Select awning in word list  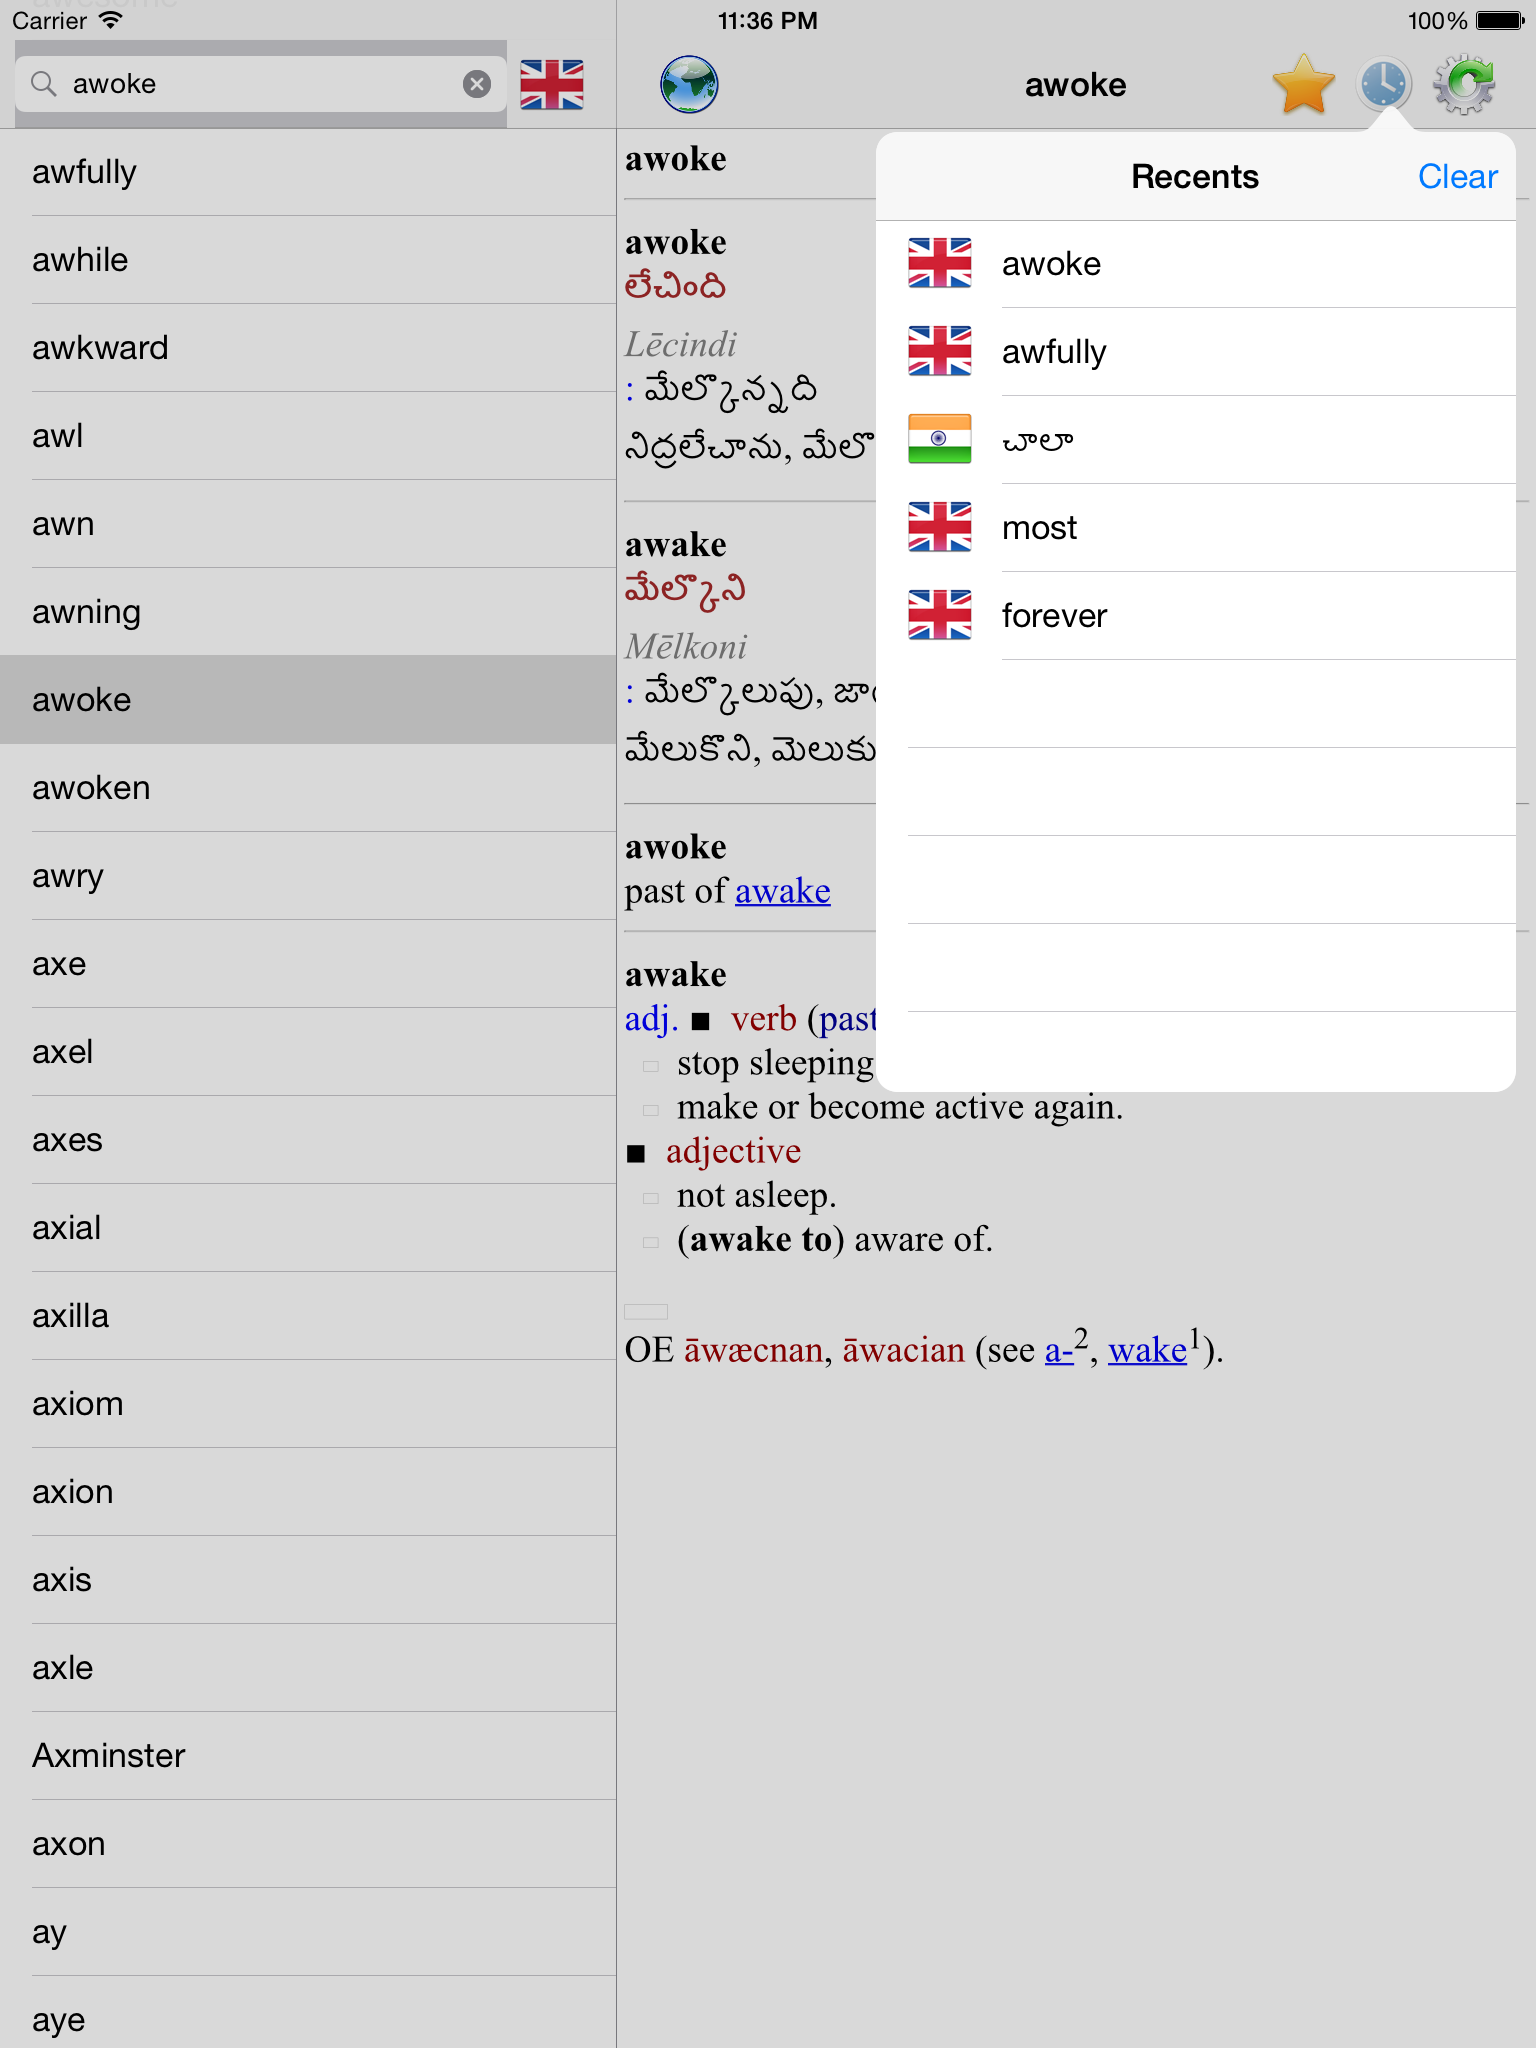point(308,612)
